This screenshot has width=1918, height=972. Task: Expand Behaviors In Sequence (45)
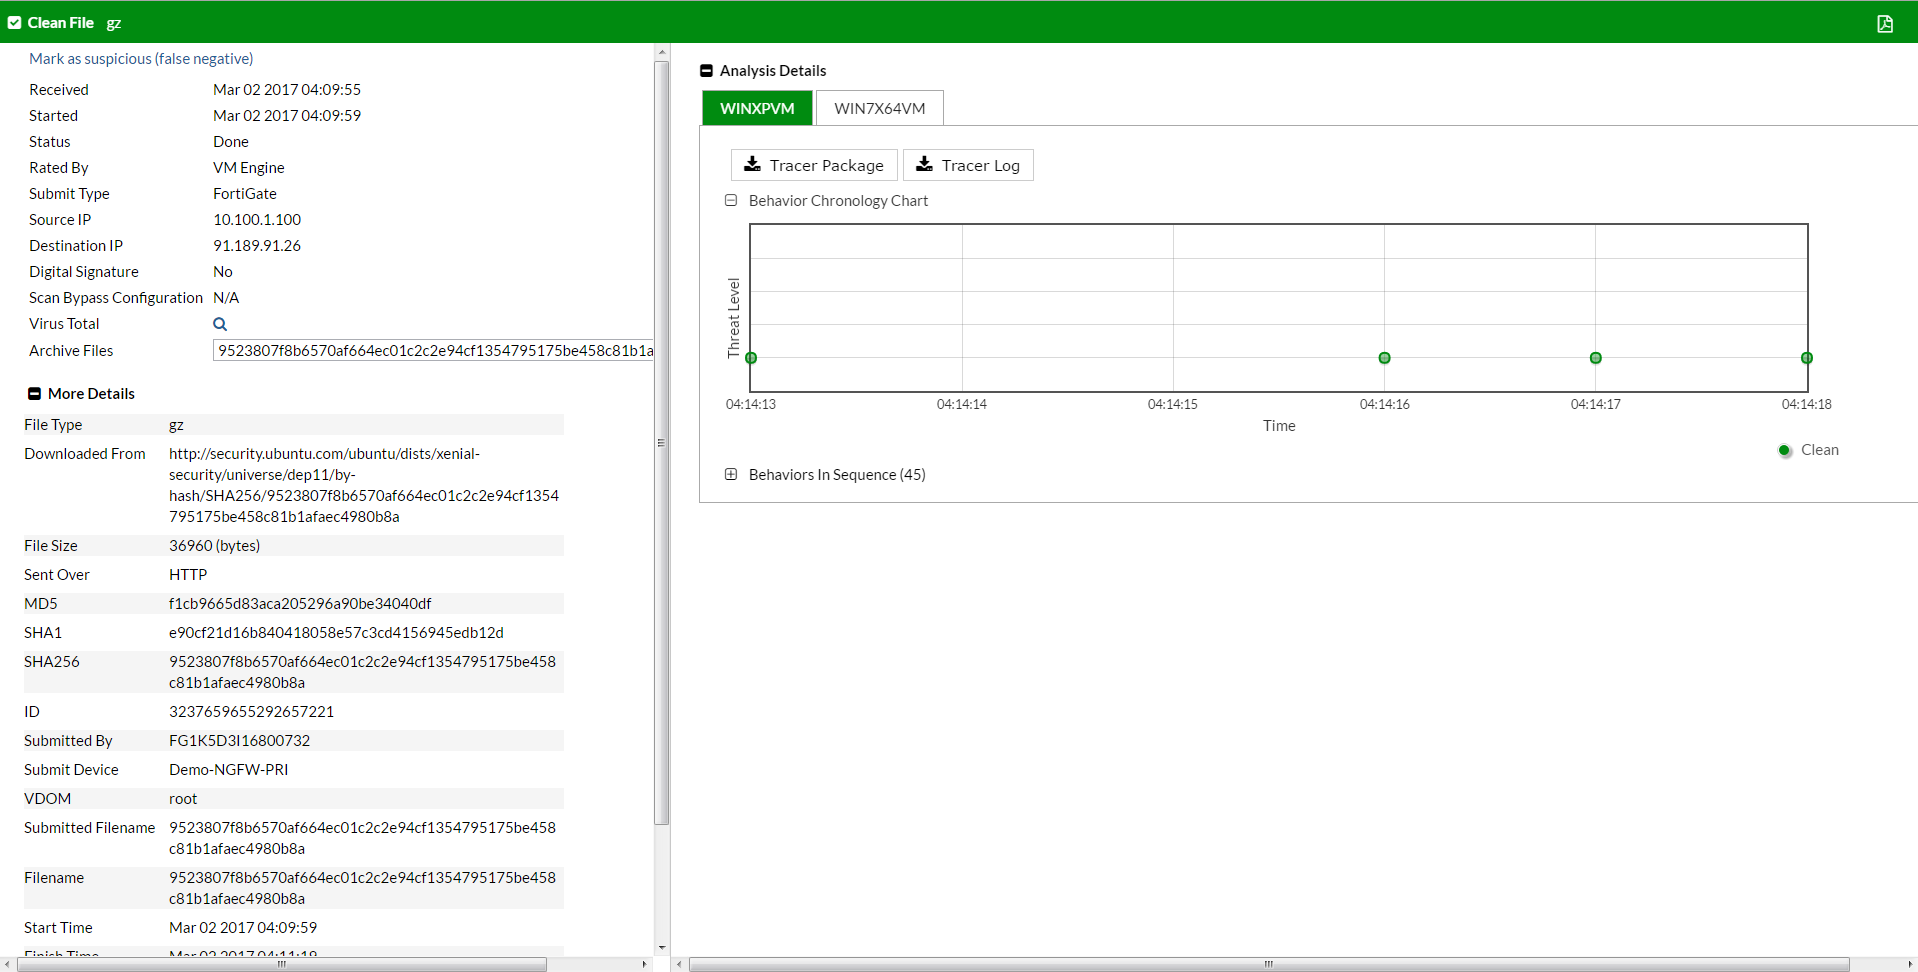click(x=731, y=475)
